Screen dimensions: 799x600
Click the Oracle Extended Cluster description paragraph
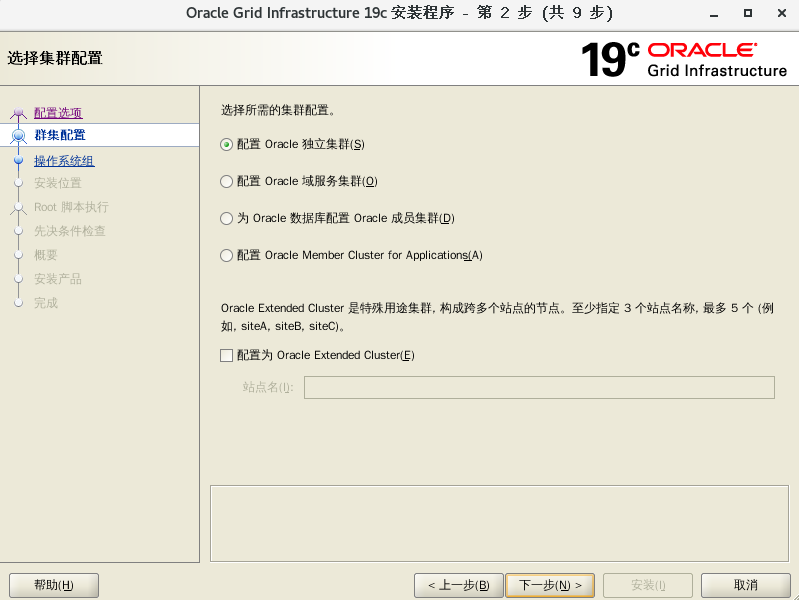click(497, 317)
